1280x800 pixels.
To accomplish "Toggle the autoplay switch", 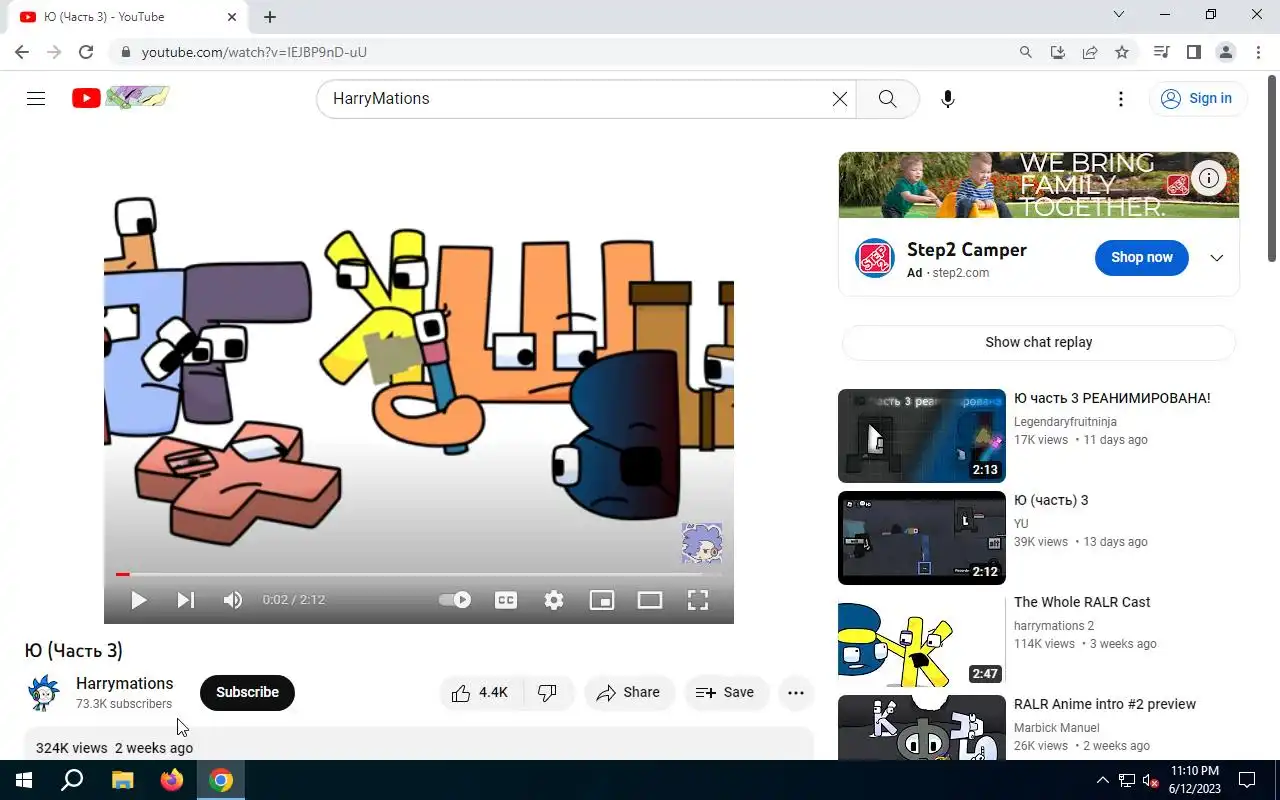I will [455, 600].
